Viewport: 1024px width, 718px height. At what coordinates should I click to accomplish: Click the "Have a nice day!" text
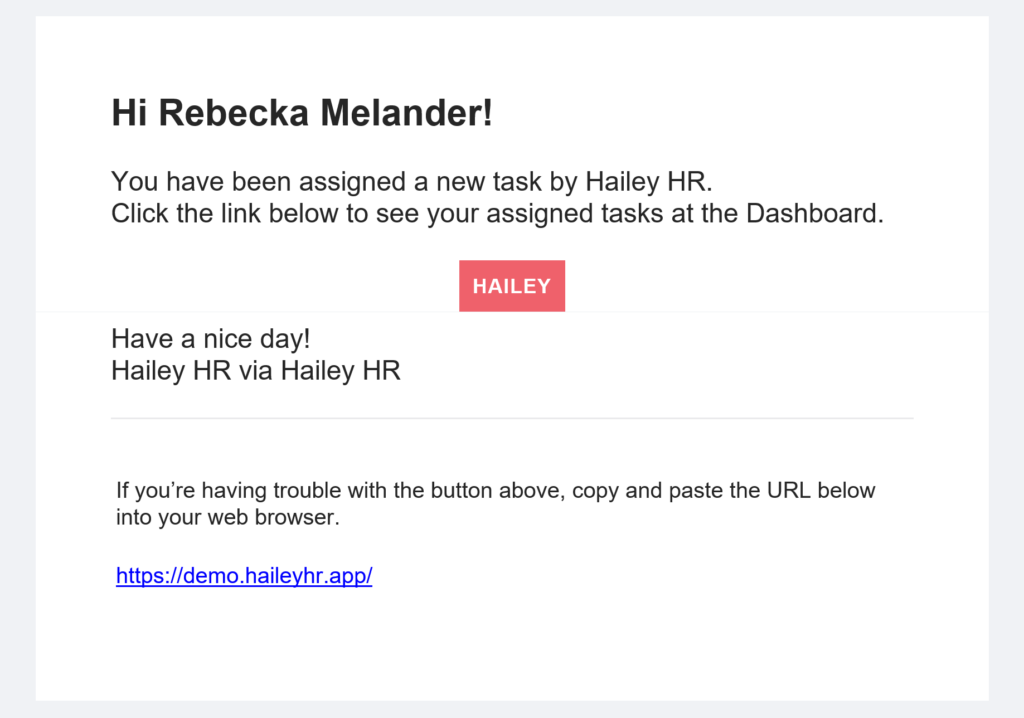pos(210,339)
